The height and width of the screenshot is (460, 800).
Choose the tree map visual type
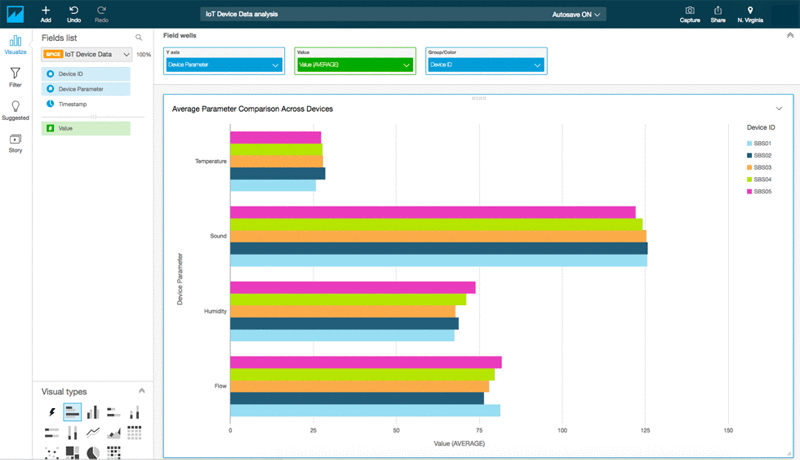pos(72,452)
